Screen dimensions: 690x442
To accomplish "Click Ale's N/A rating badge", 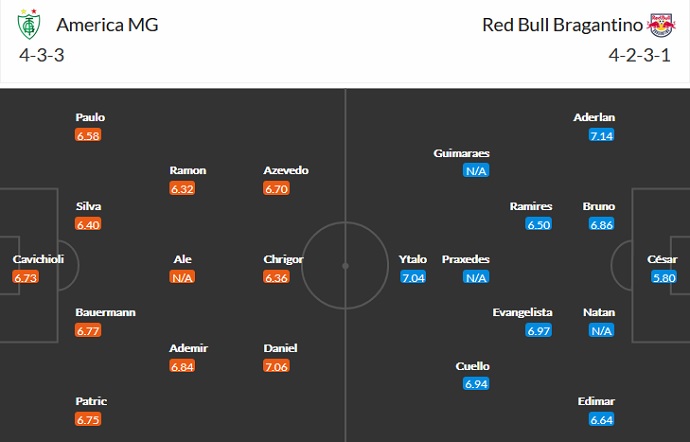I will 182,277.
